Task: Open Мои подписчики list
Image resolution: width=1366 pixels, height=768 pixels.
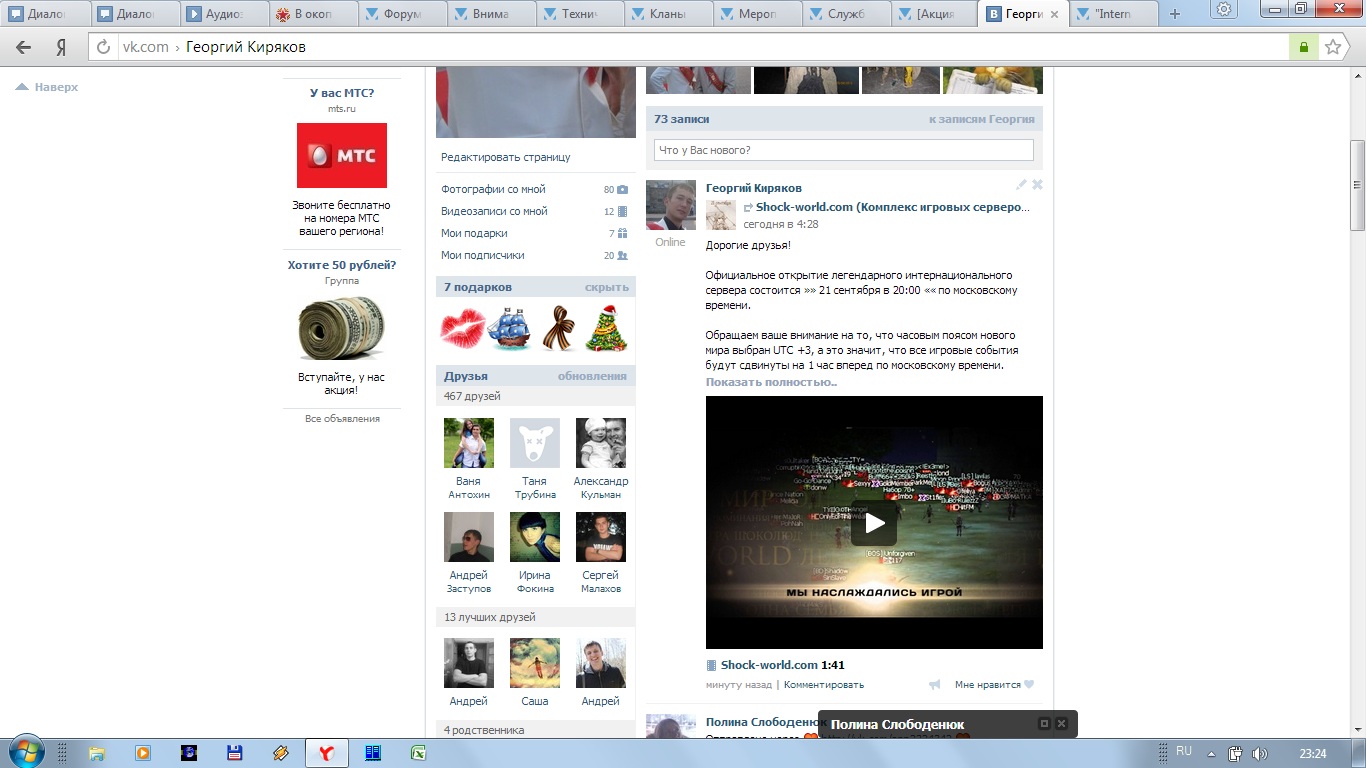Action: coord(483,255)
